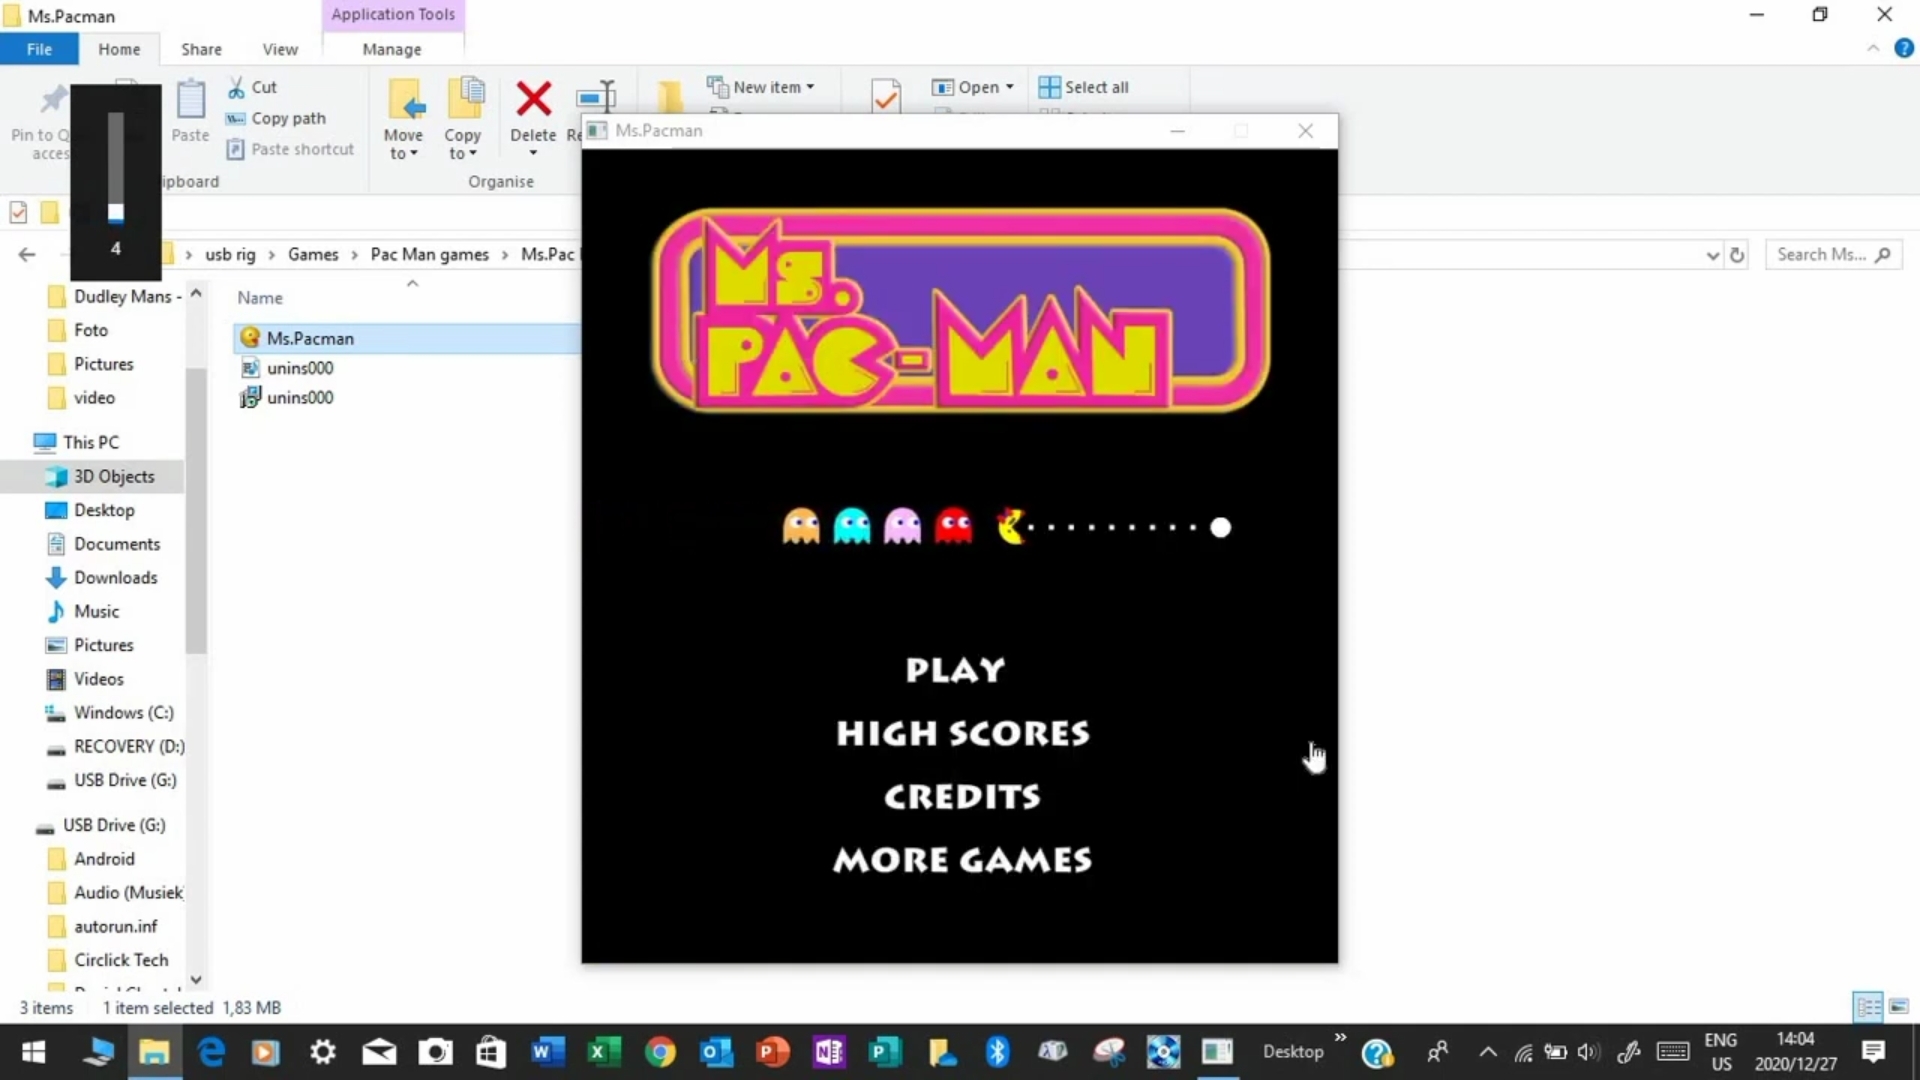
Task: Open Windows (C:) drive
Action: click(x=123, y=713)
